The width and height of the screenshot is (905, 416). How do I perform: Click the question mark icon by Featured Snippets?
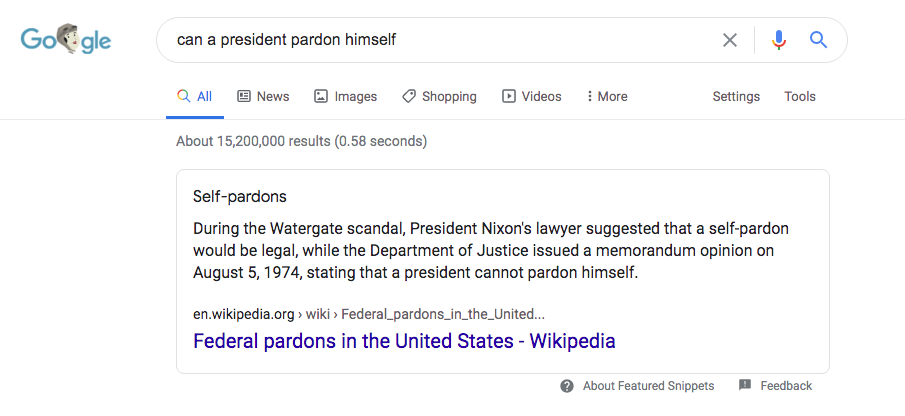[x=567, y=386]
